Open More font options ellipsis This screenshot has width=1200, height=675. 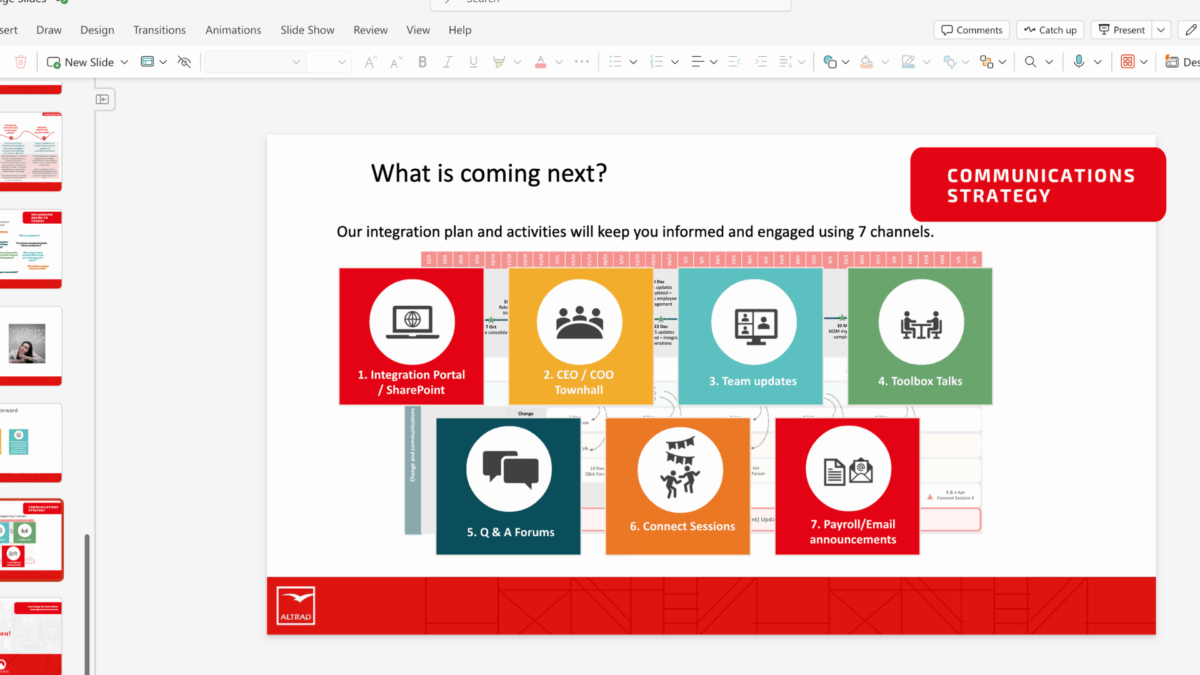tap(582, 62)
